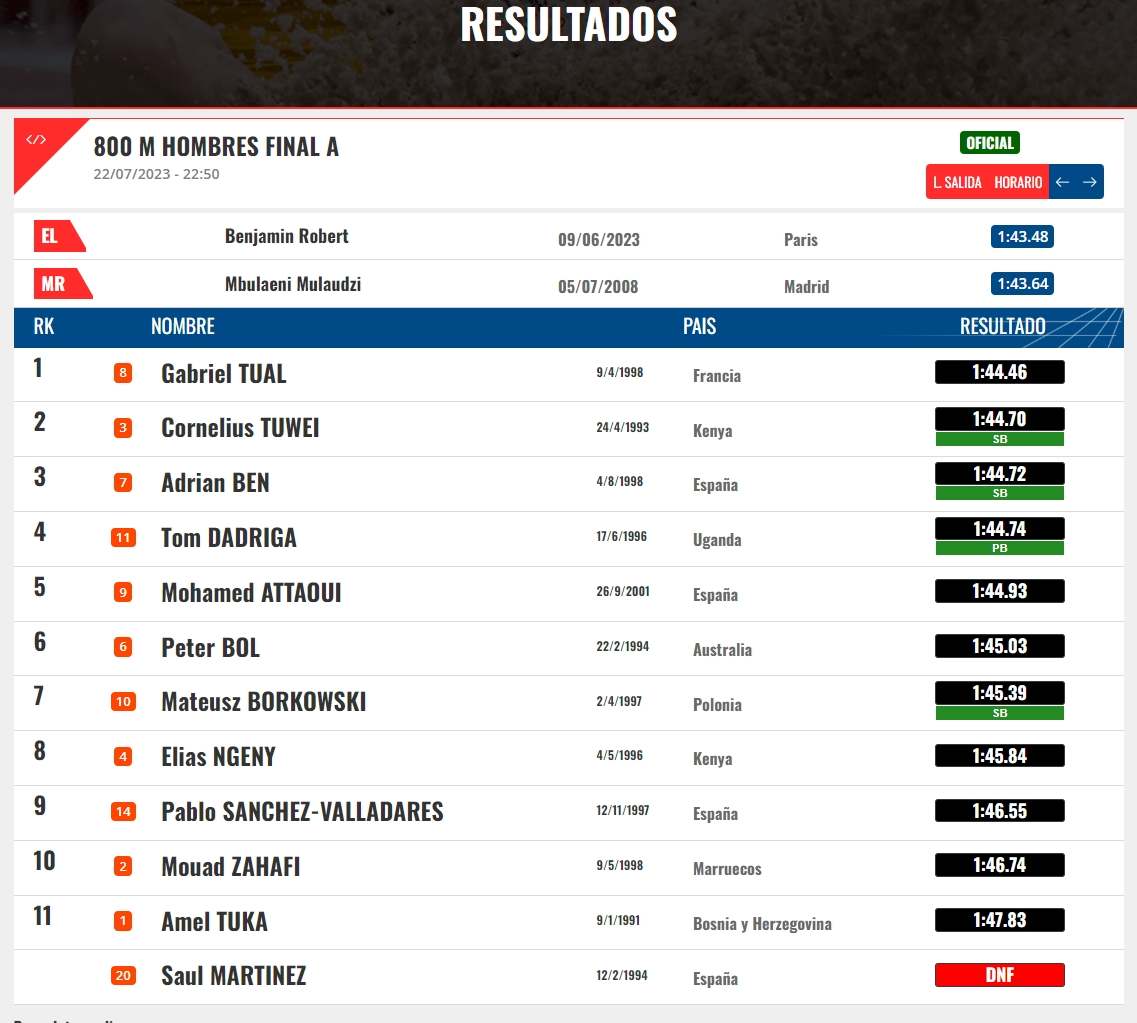Go to next event with right arrow
This screenshot has height=1023, width=1137.
point(1090,182)
